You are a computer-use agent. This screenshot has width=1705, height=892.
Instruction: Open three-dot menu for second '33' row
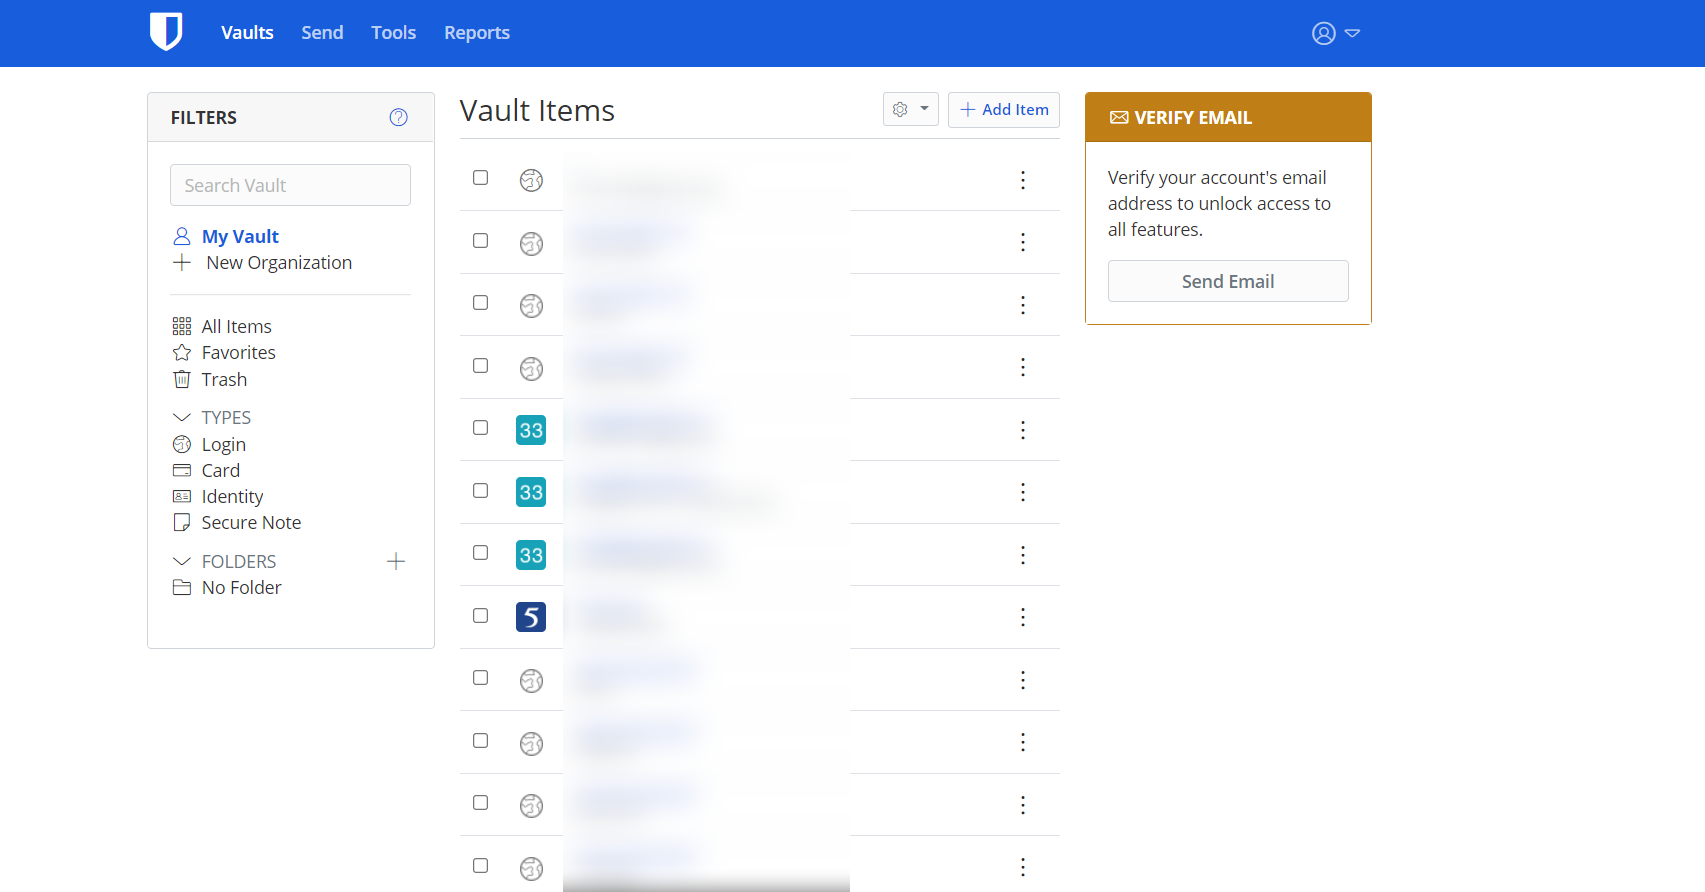(x=1022, y=492)
